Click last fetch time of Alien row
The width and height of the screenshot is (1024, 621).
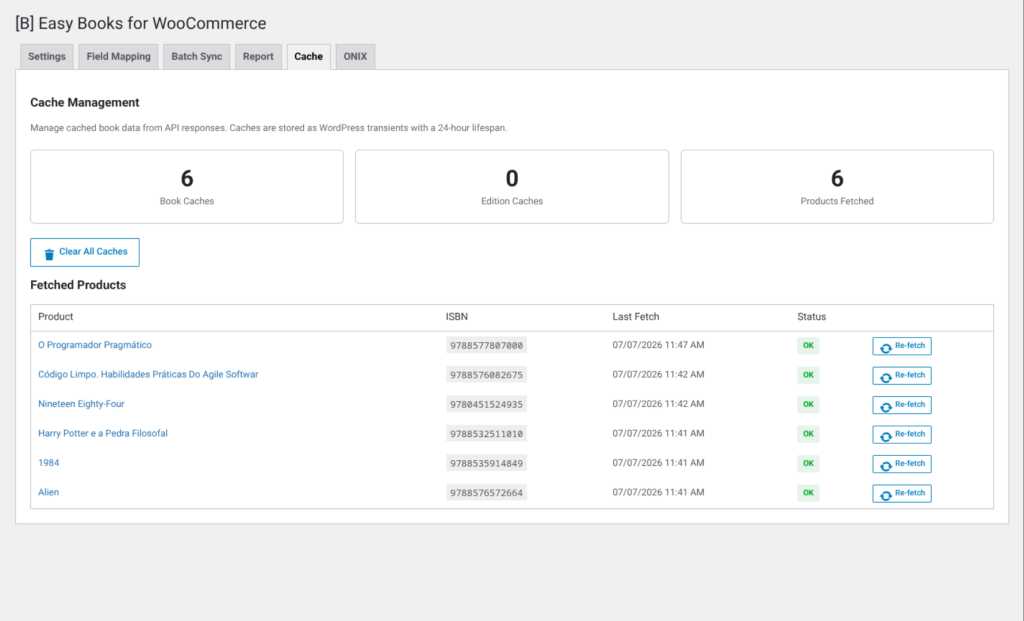click(x=658, y=492)
